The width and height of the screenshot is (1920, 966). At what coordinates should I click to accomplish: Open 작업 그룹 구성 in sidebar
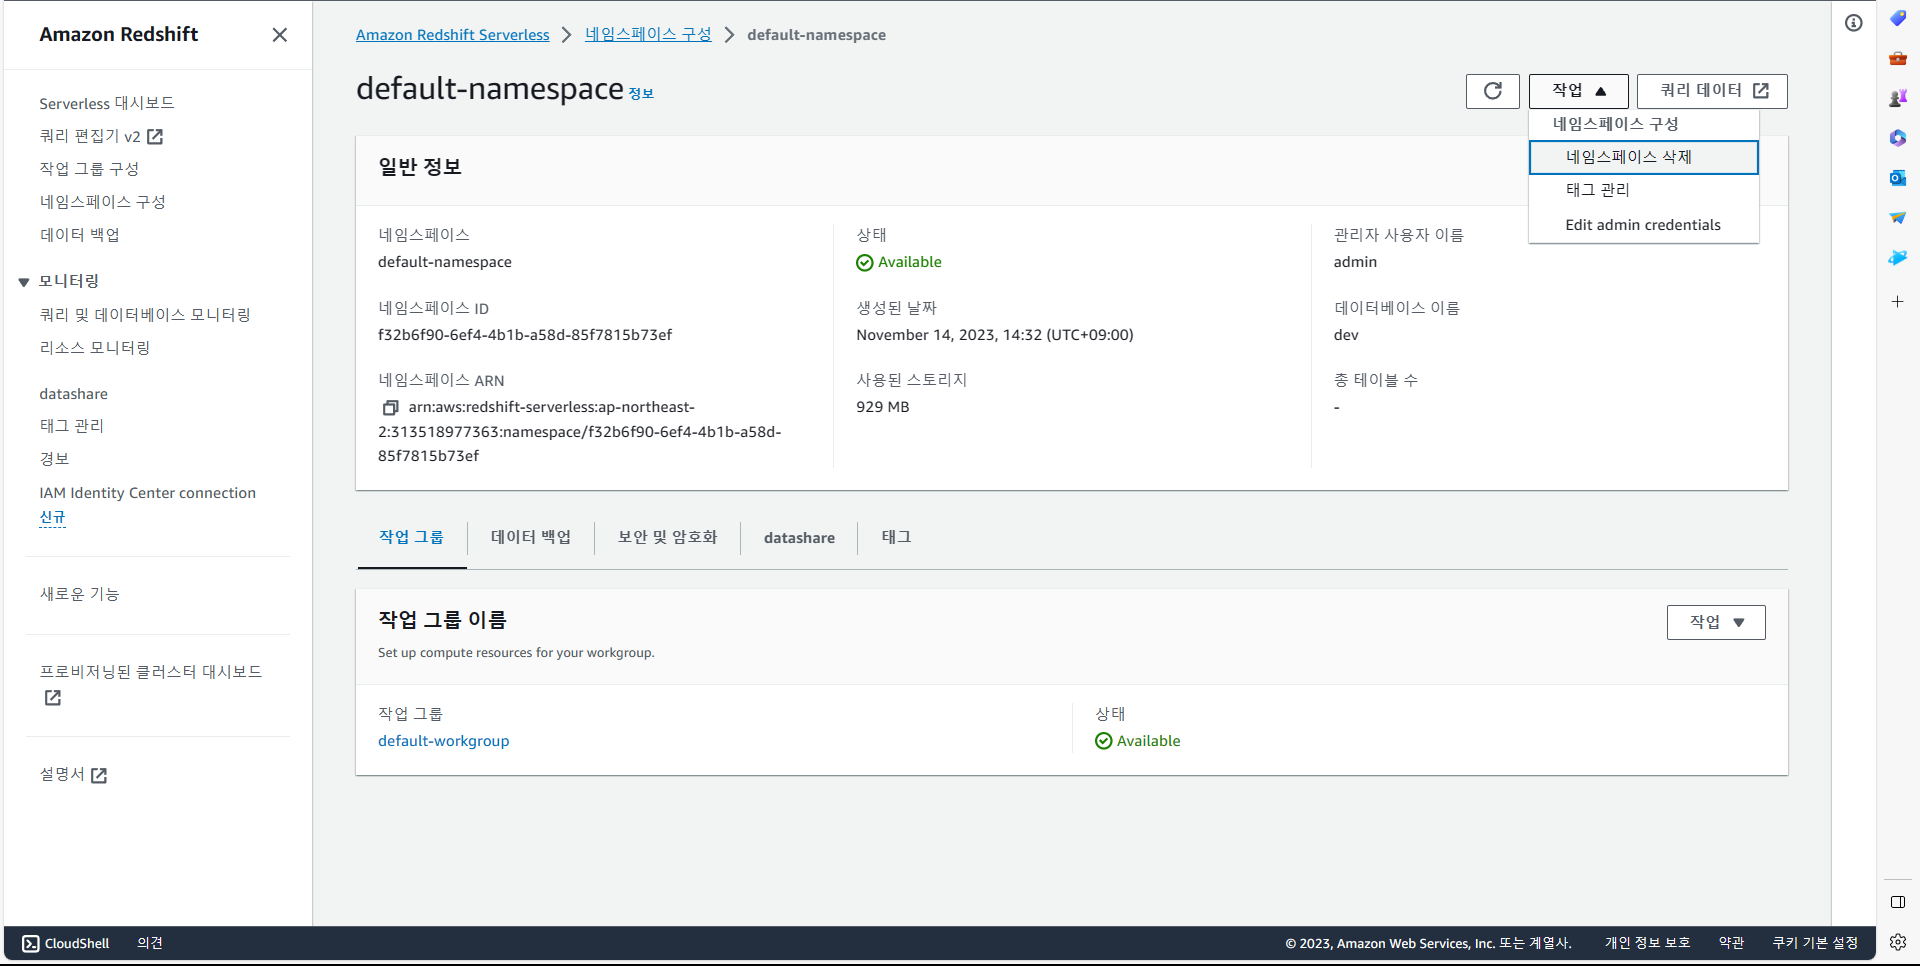[89, 169]
